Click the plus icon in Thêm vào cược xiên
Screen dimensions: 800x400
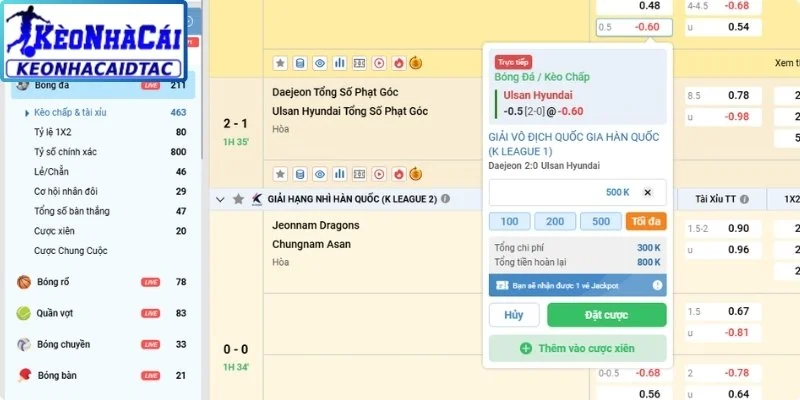click(x=526, y=348)
